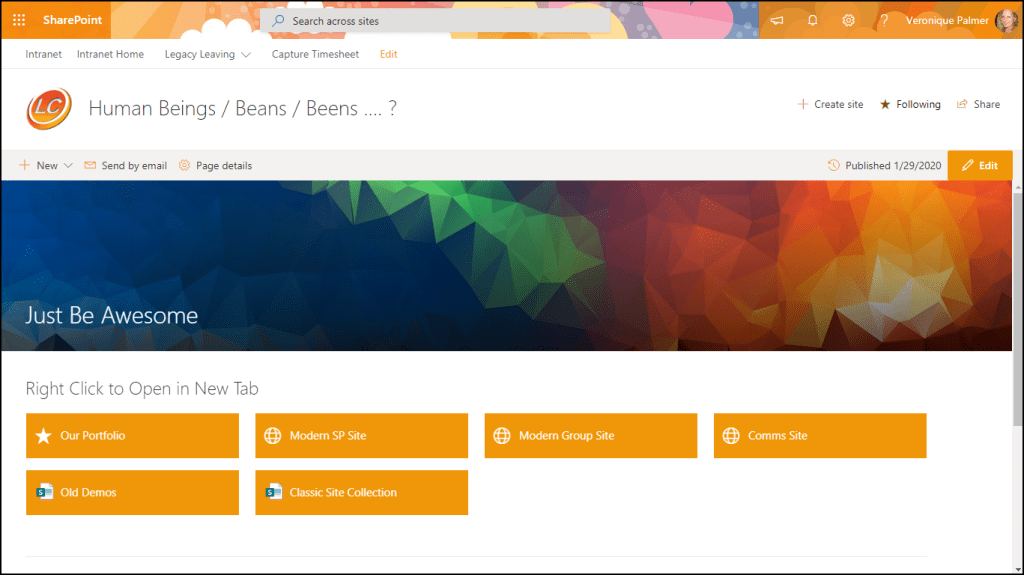Click the Share button in header

pyautogui.click(x=978, y=104)
